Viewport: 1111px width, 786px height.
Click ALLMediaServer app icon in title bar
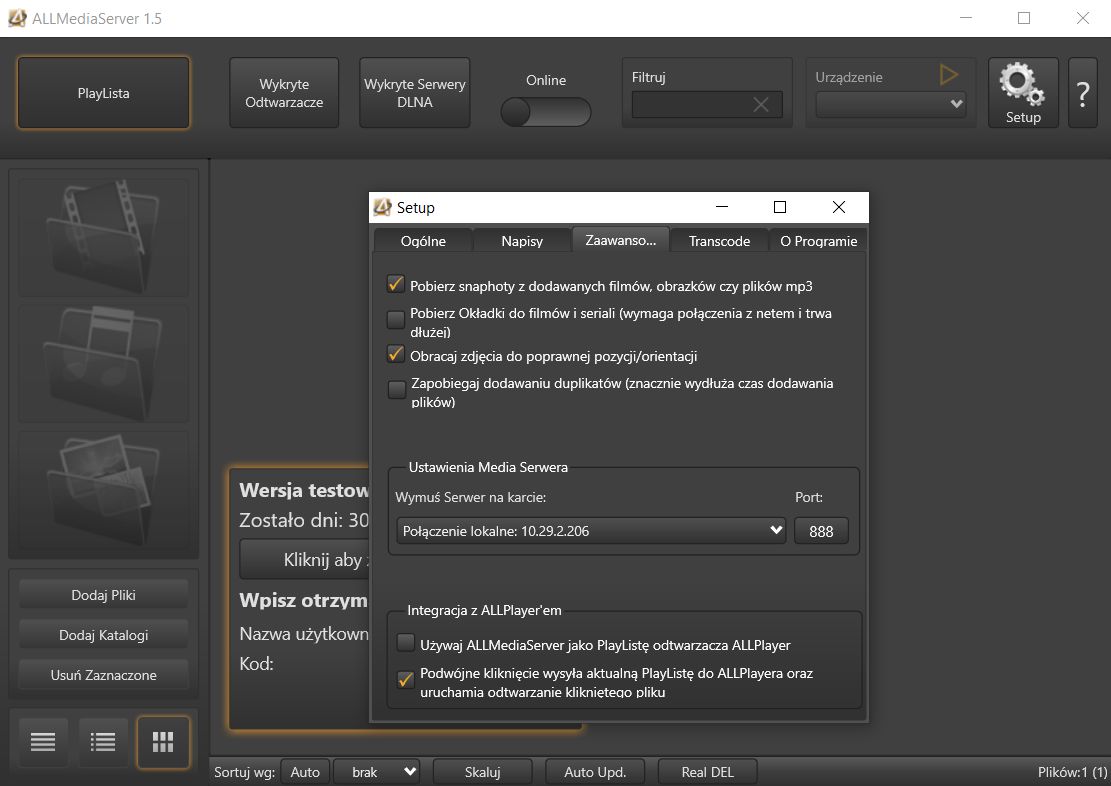coord(17,18)
